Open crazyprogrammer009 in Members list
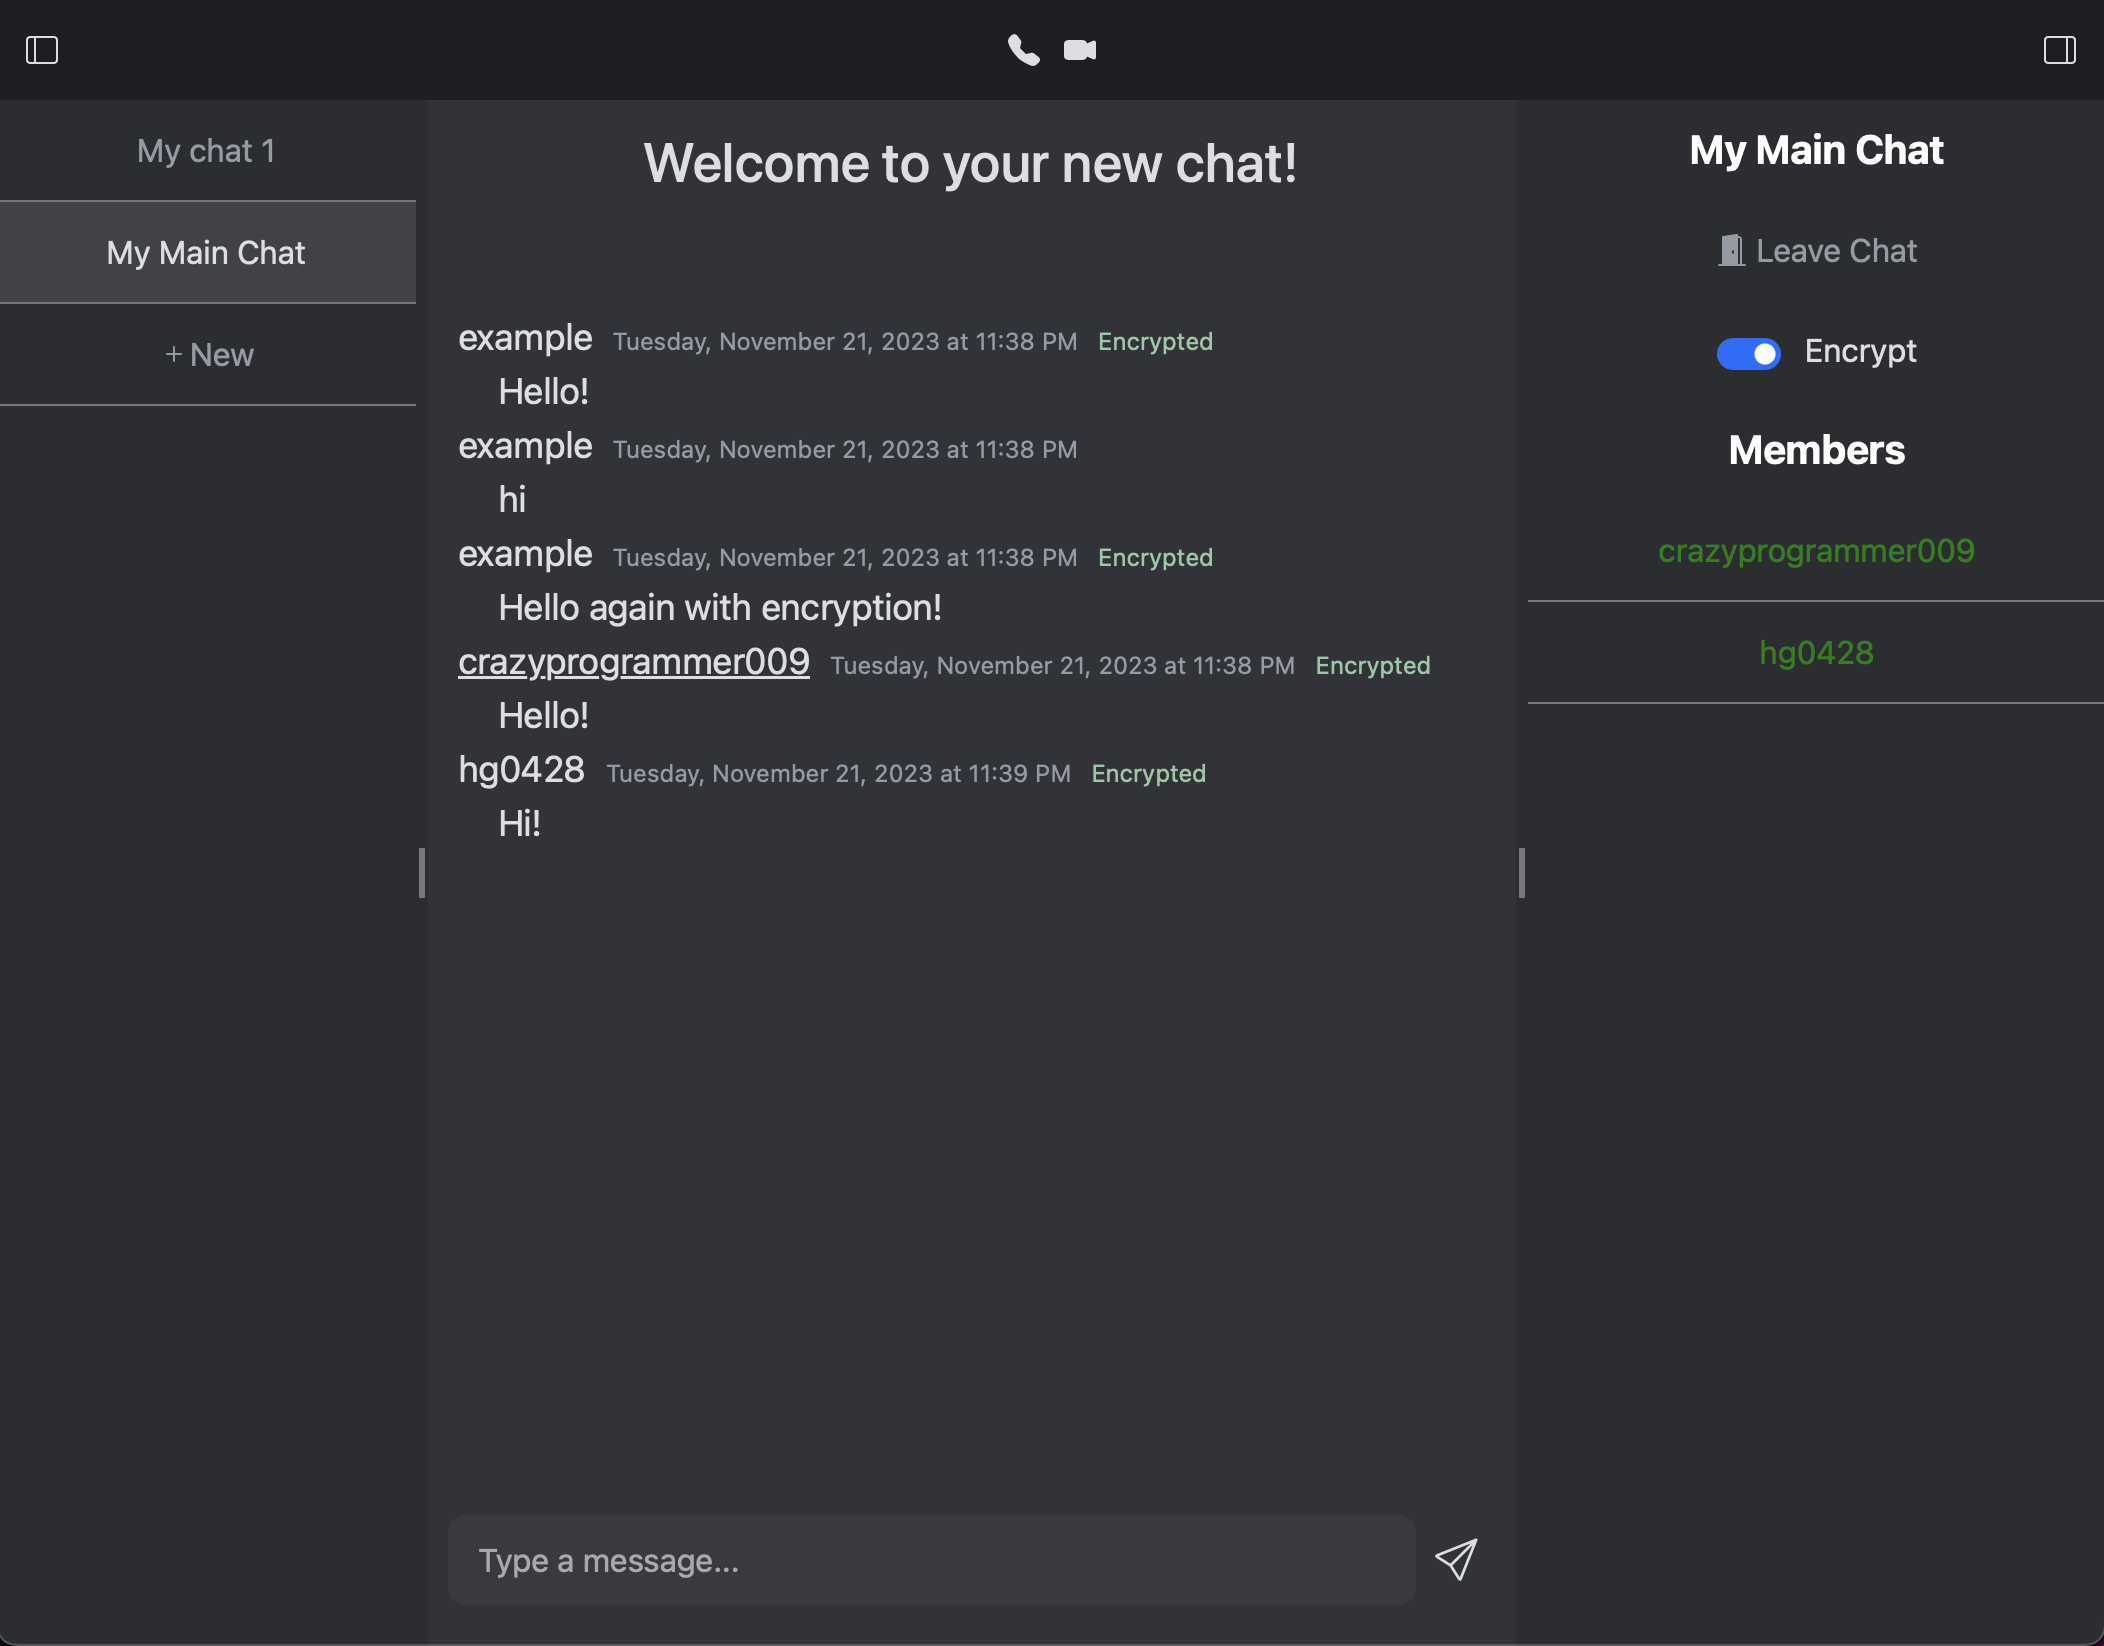The width and height of the screenshot is (2104, 1646). click(1815, 551)
